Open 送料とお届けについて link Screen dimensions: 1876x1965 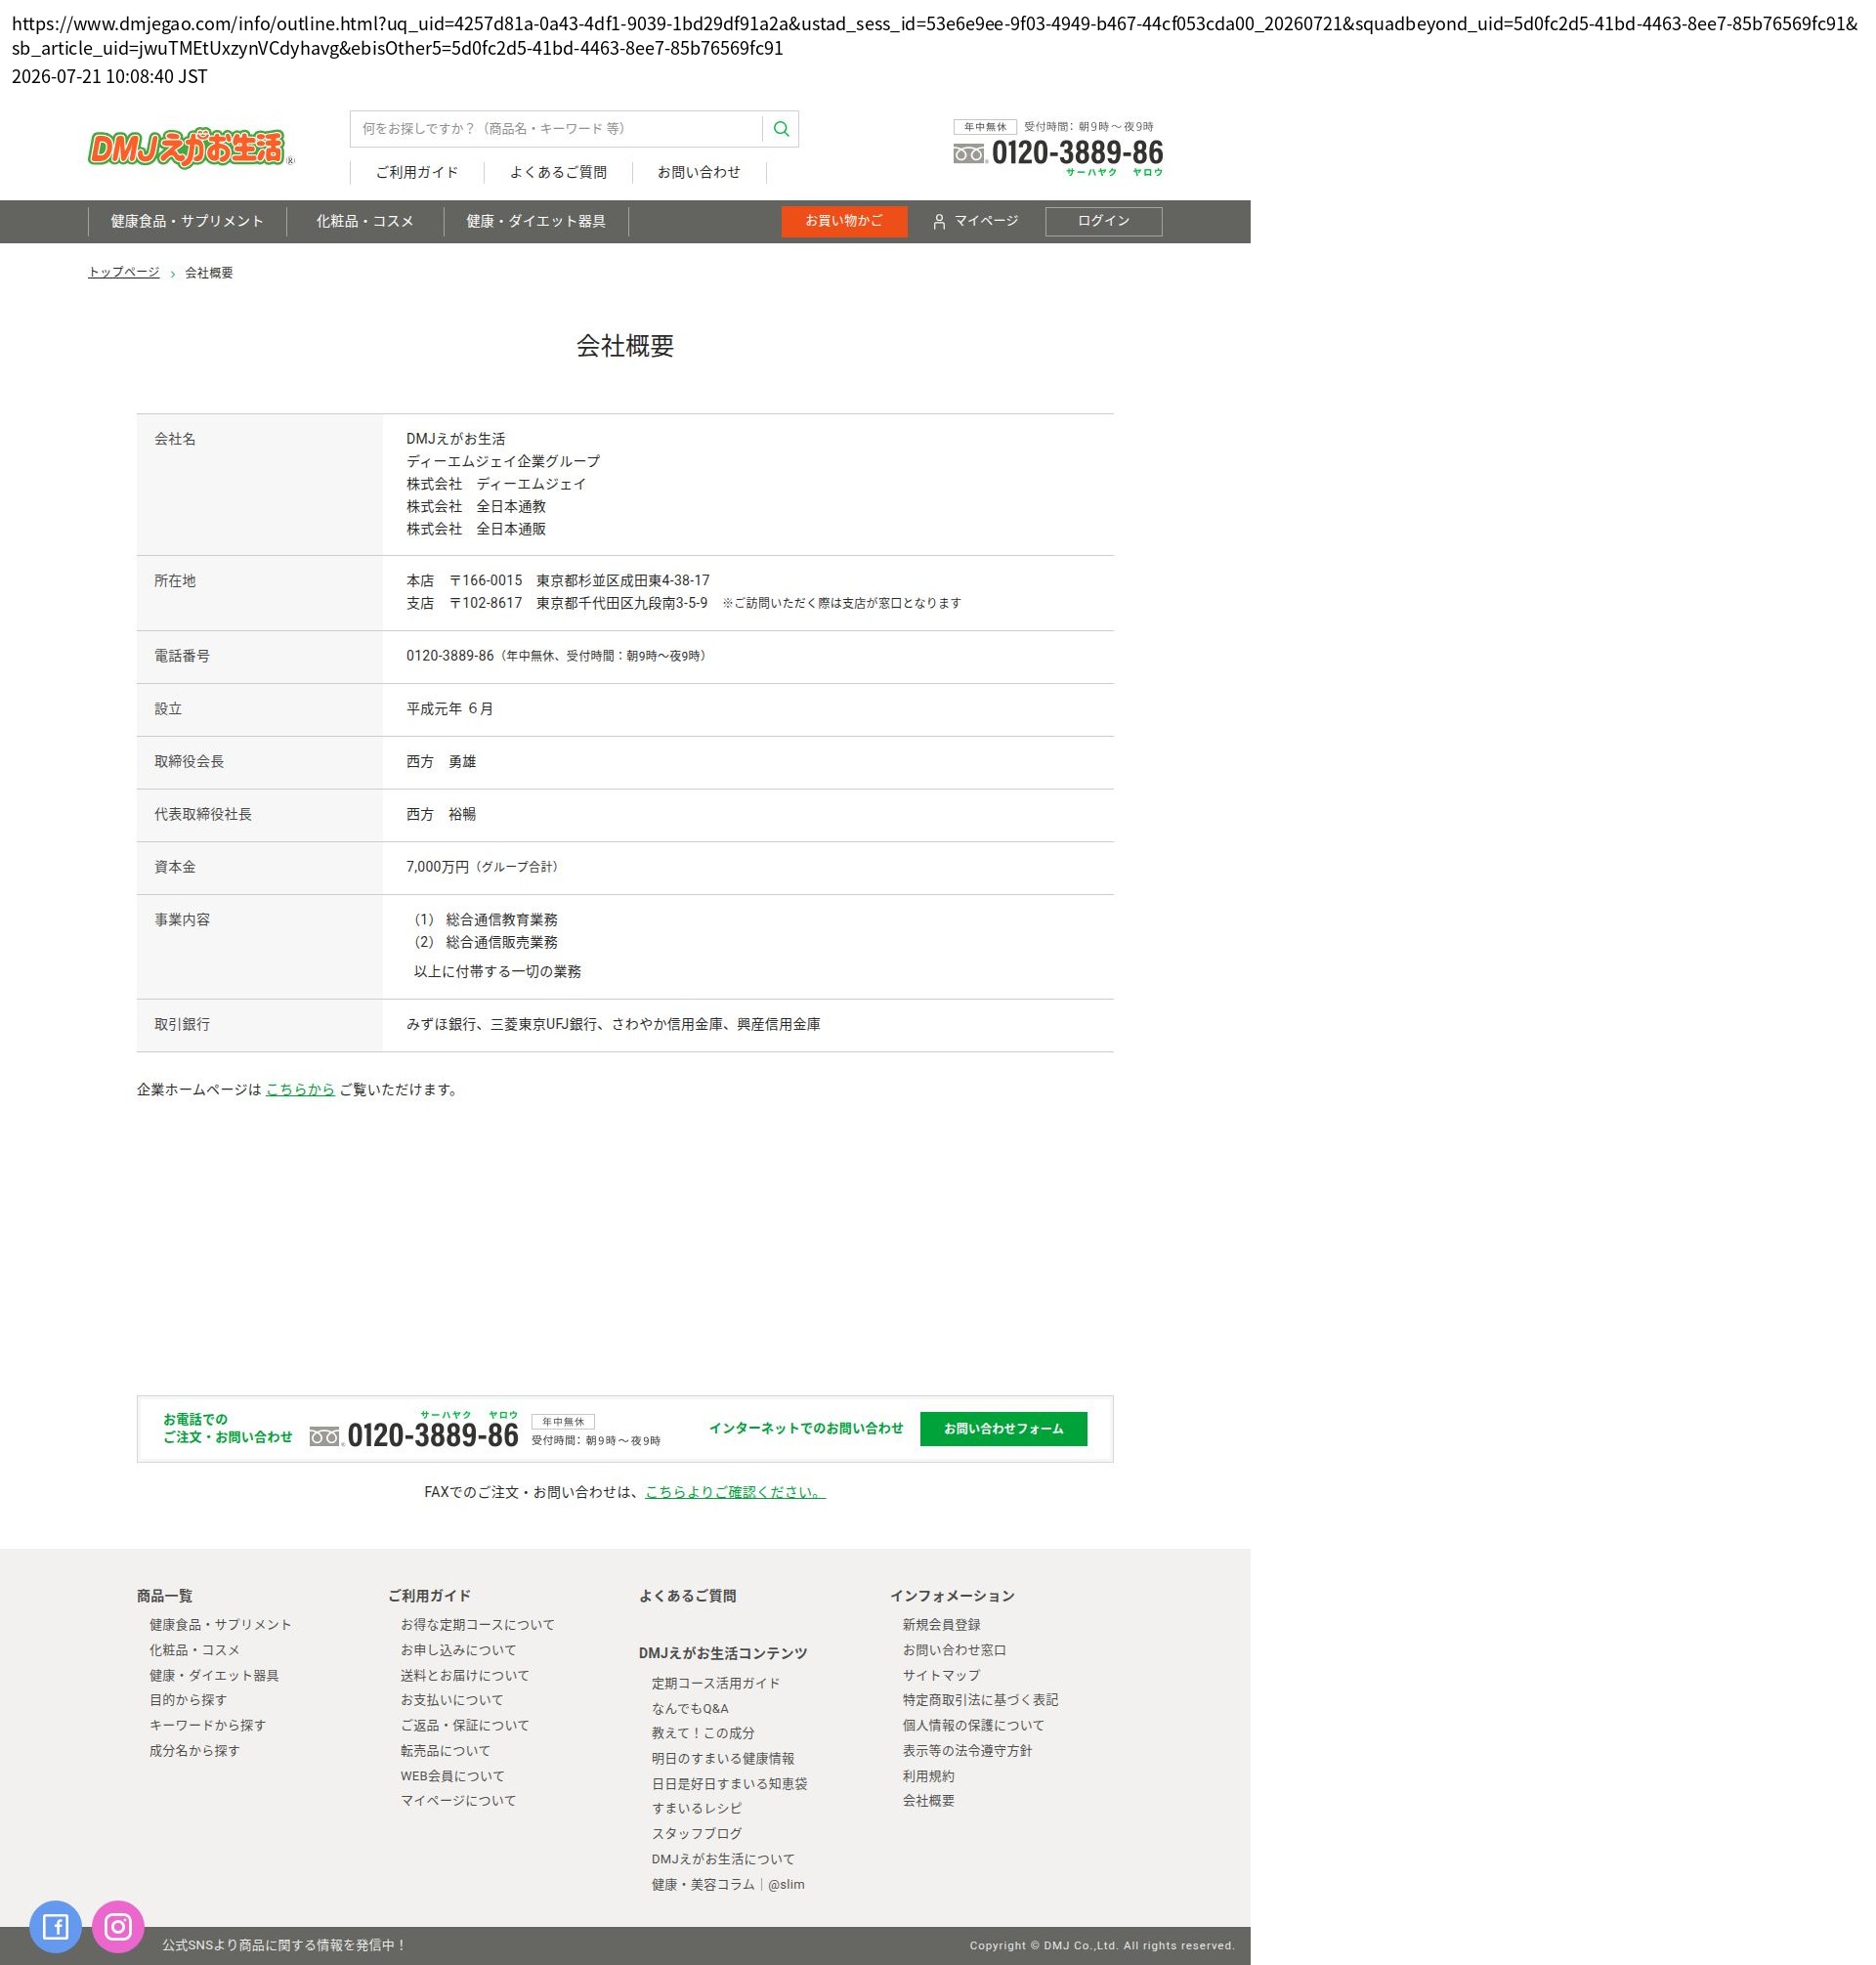click(465, 1674)
